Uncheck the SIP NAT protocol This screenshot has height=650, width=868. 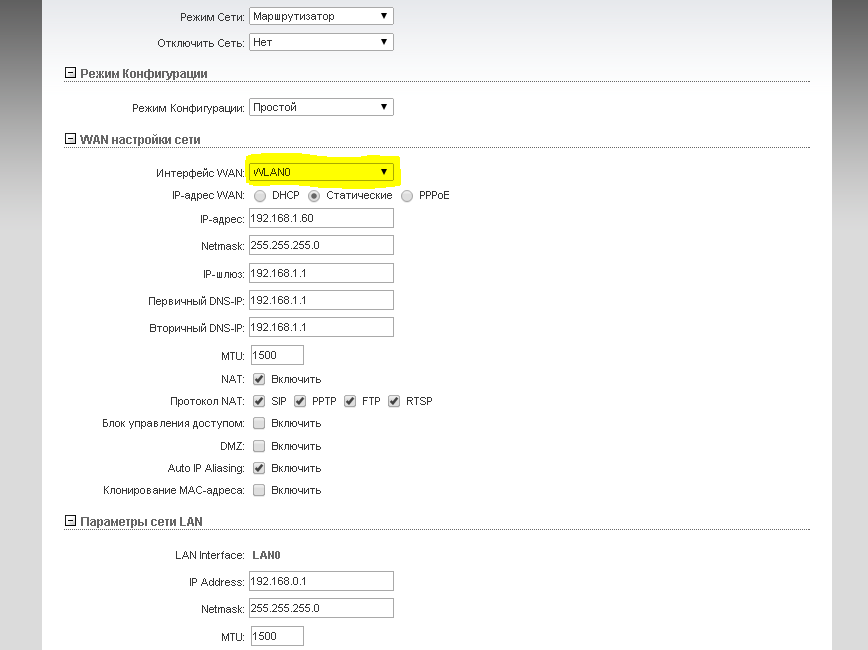(x=259, y=401)
